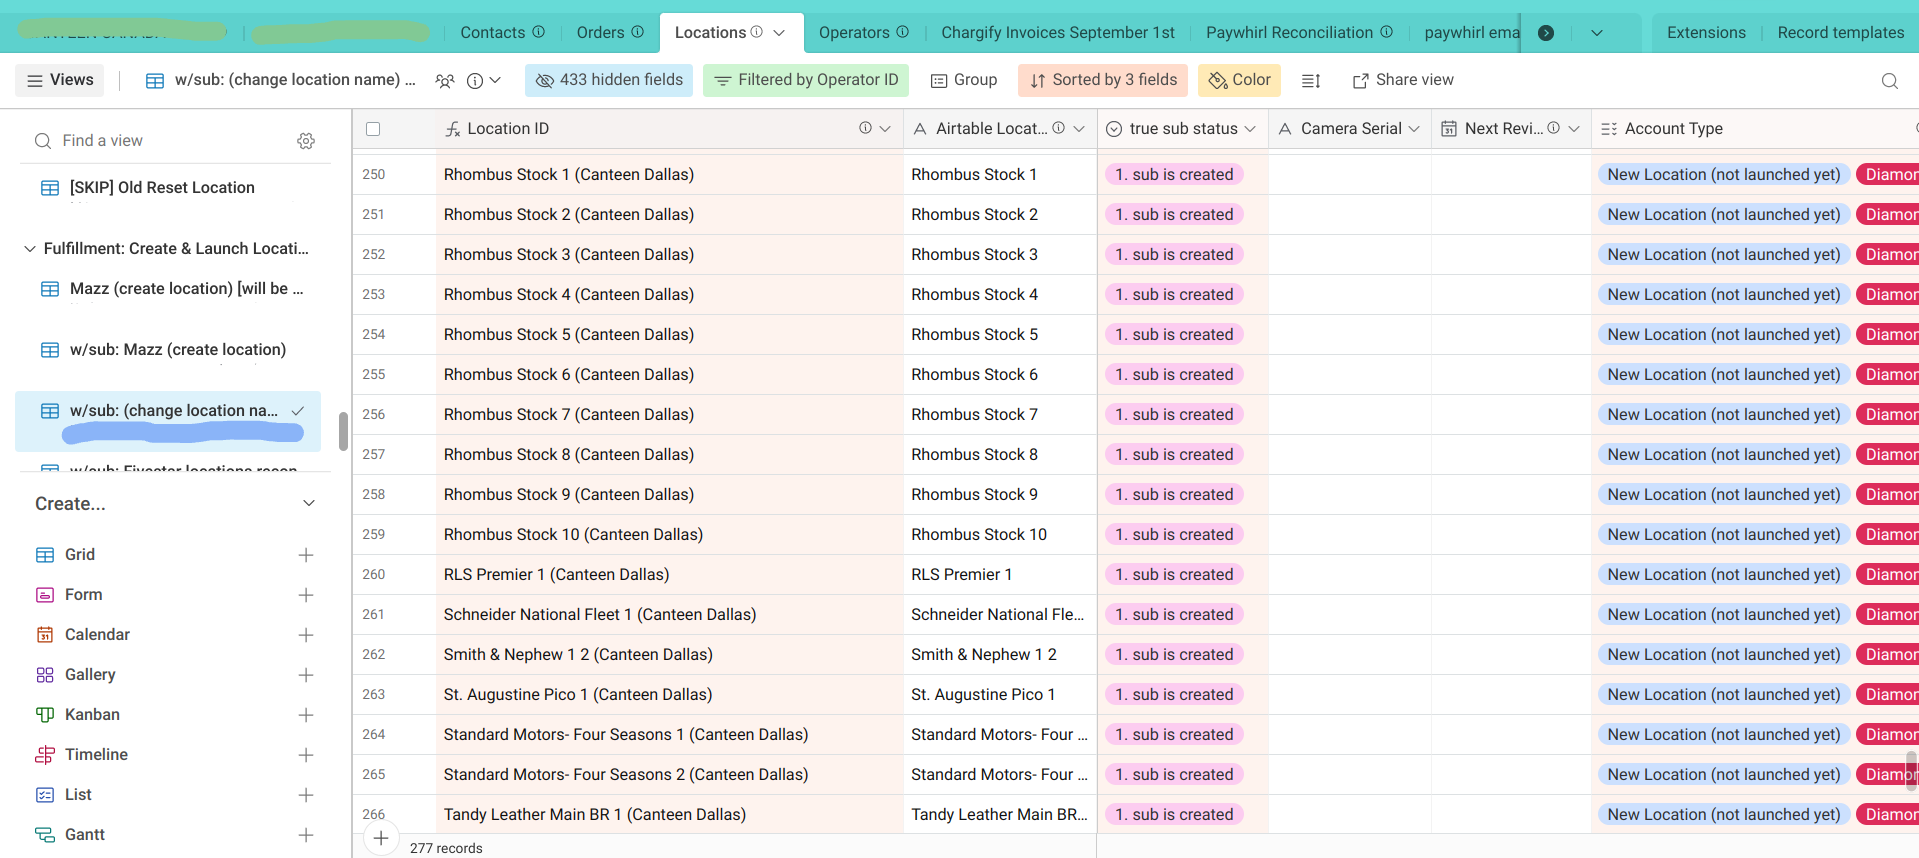Add a new record with the bottom plus button
This screenshot has height=858, width=1919.
[x=381, y=839]
